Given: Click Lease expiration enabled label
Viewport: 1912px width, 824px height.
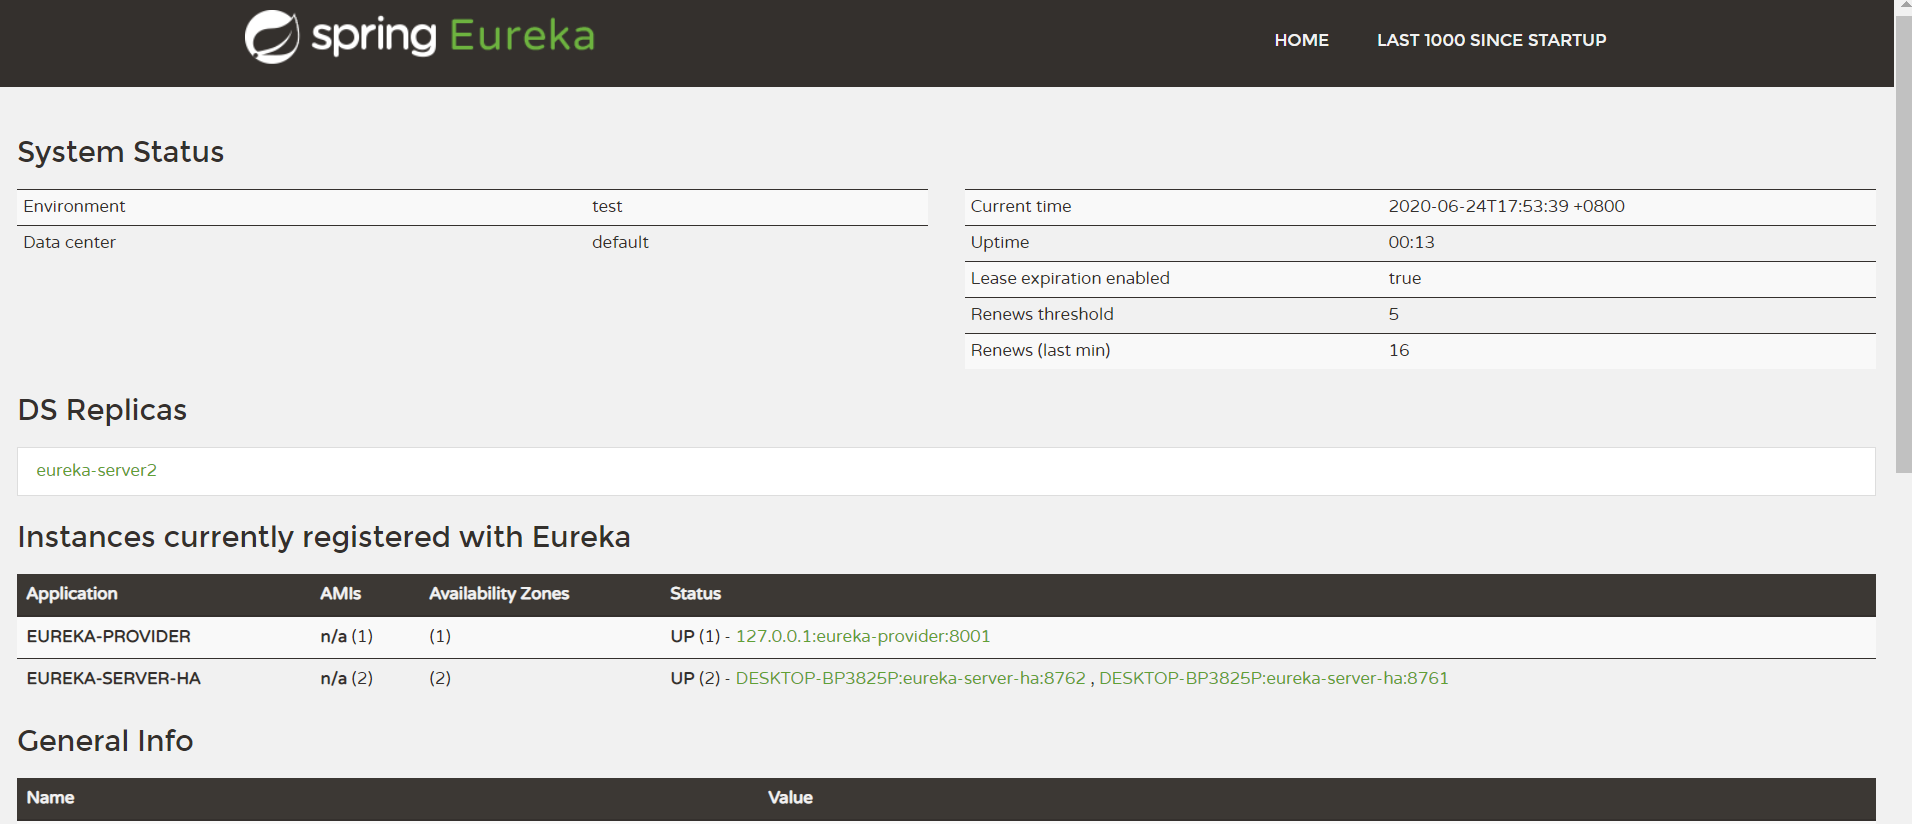Looking at the screenshot, I should coord(1070,278).
